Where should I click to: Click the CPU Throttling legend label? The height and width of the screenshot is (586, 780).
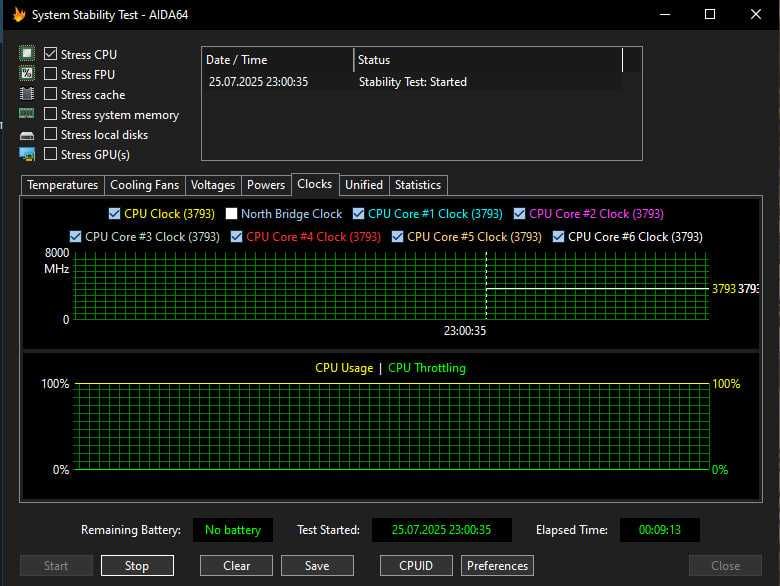[427, 368]
